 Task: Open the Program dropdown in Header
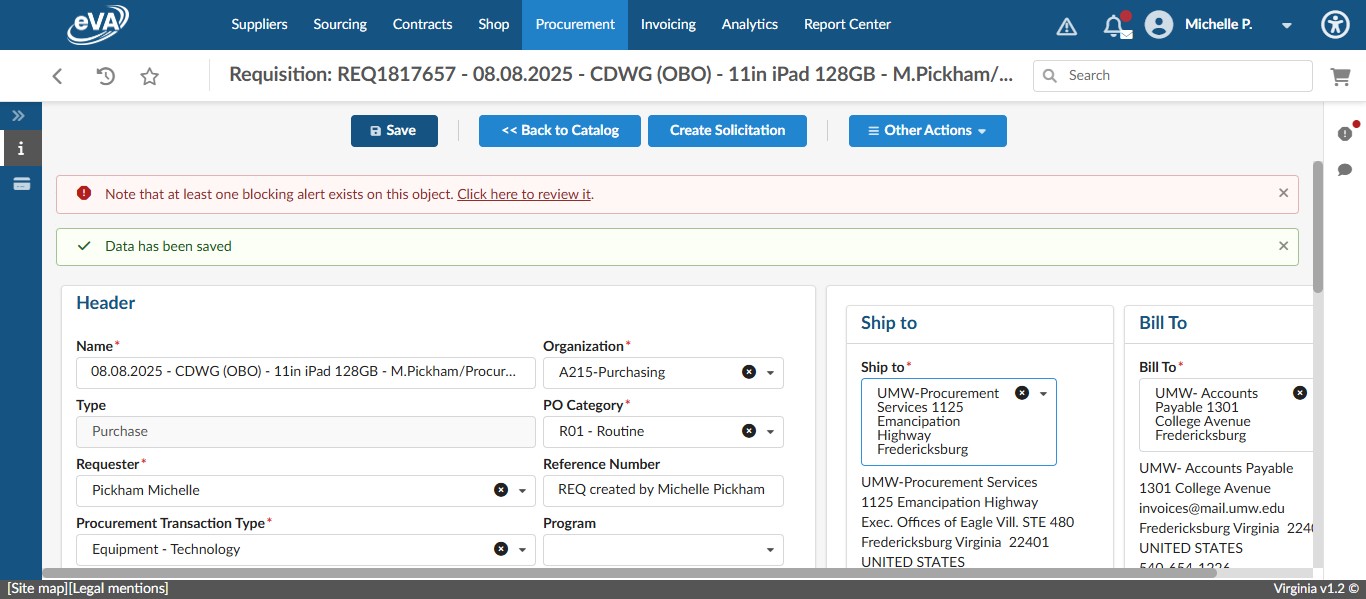pyautogui.click(x=768, y=549)
